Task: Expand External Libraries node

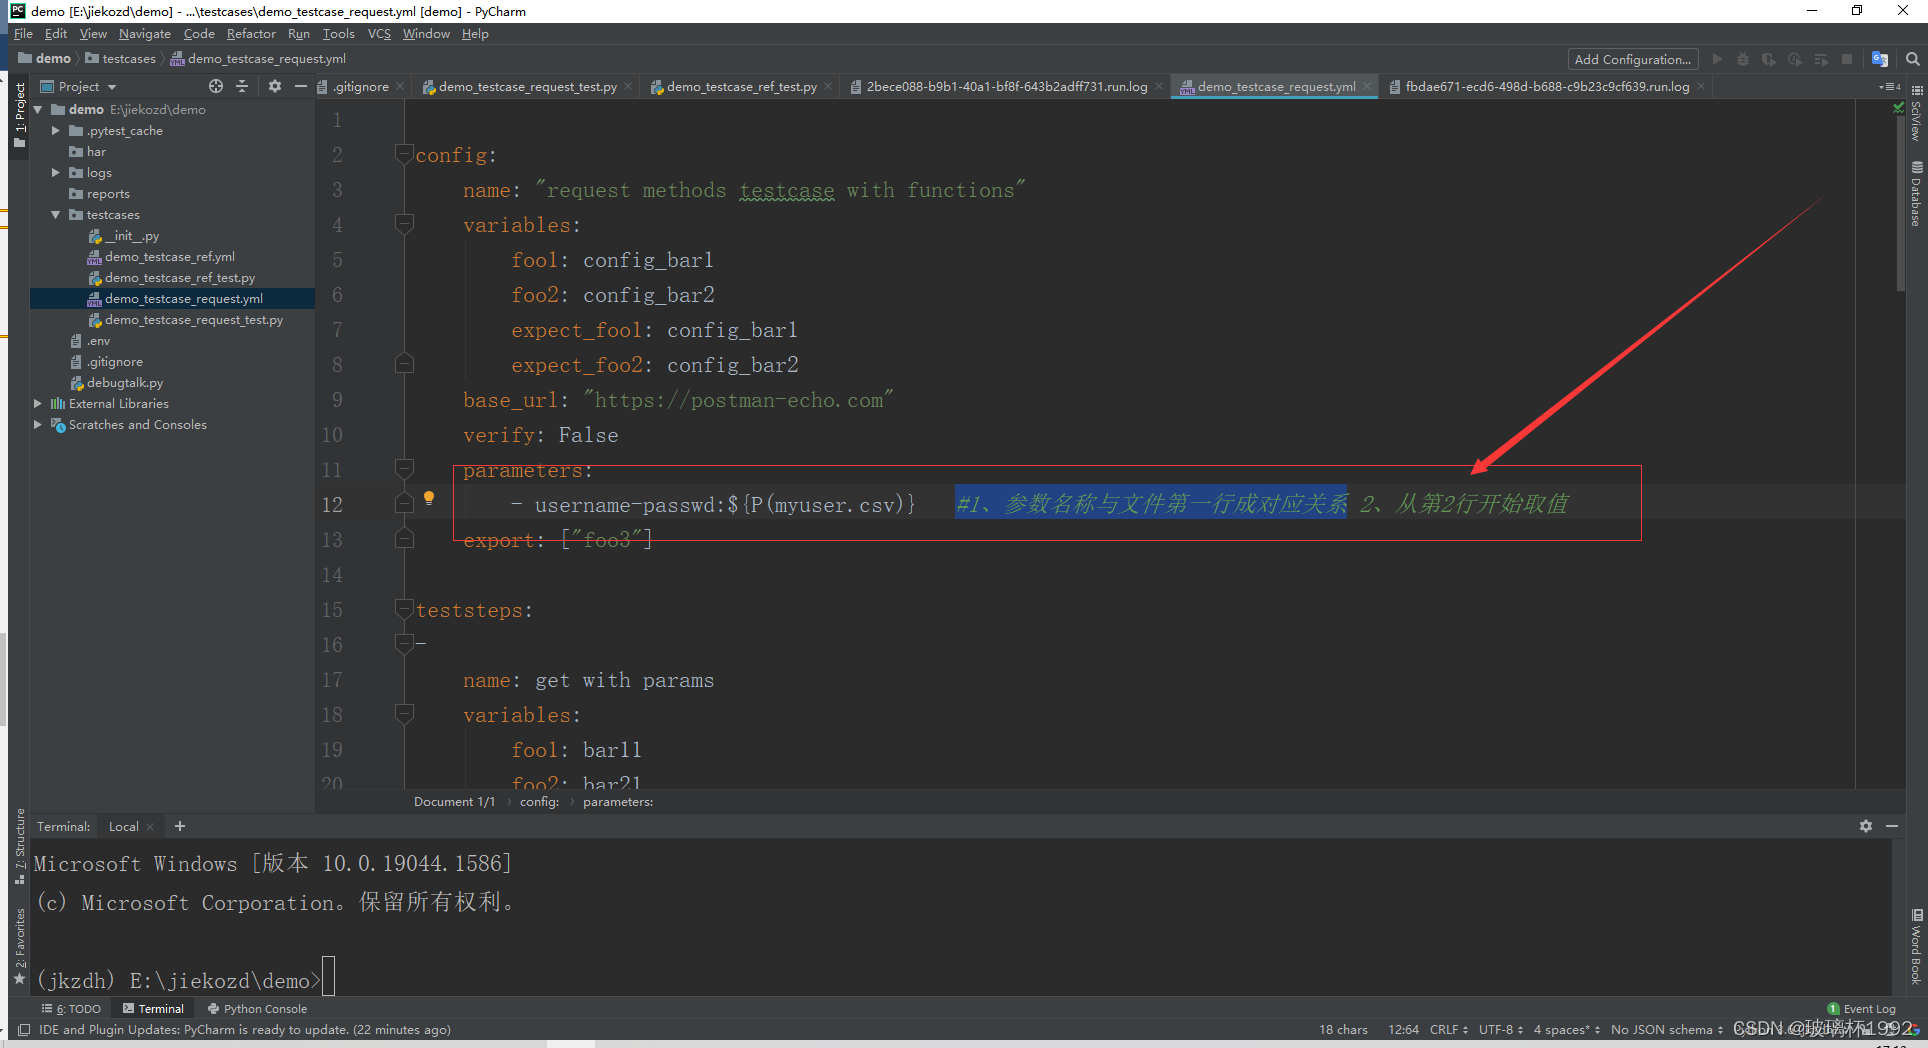Action: click(38, 404)
